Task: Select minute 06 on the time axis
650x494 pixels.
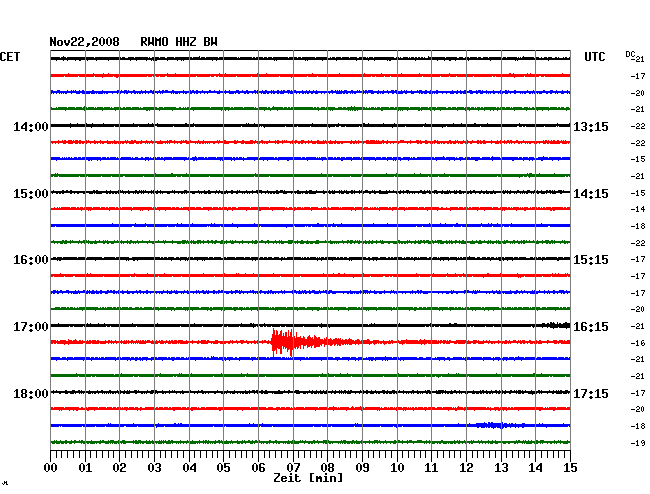Action: click(258, 468)
